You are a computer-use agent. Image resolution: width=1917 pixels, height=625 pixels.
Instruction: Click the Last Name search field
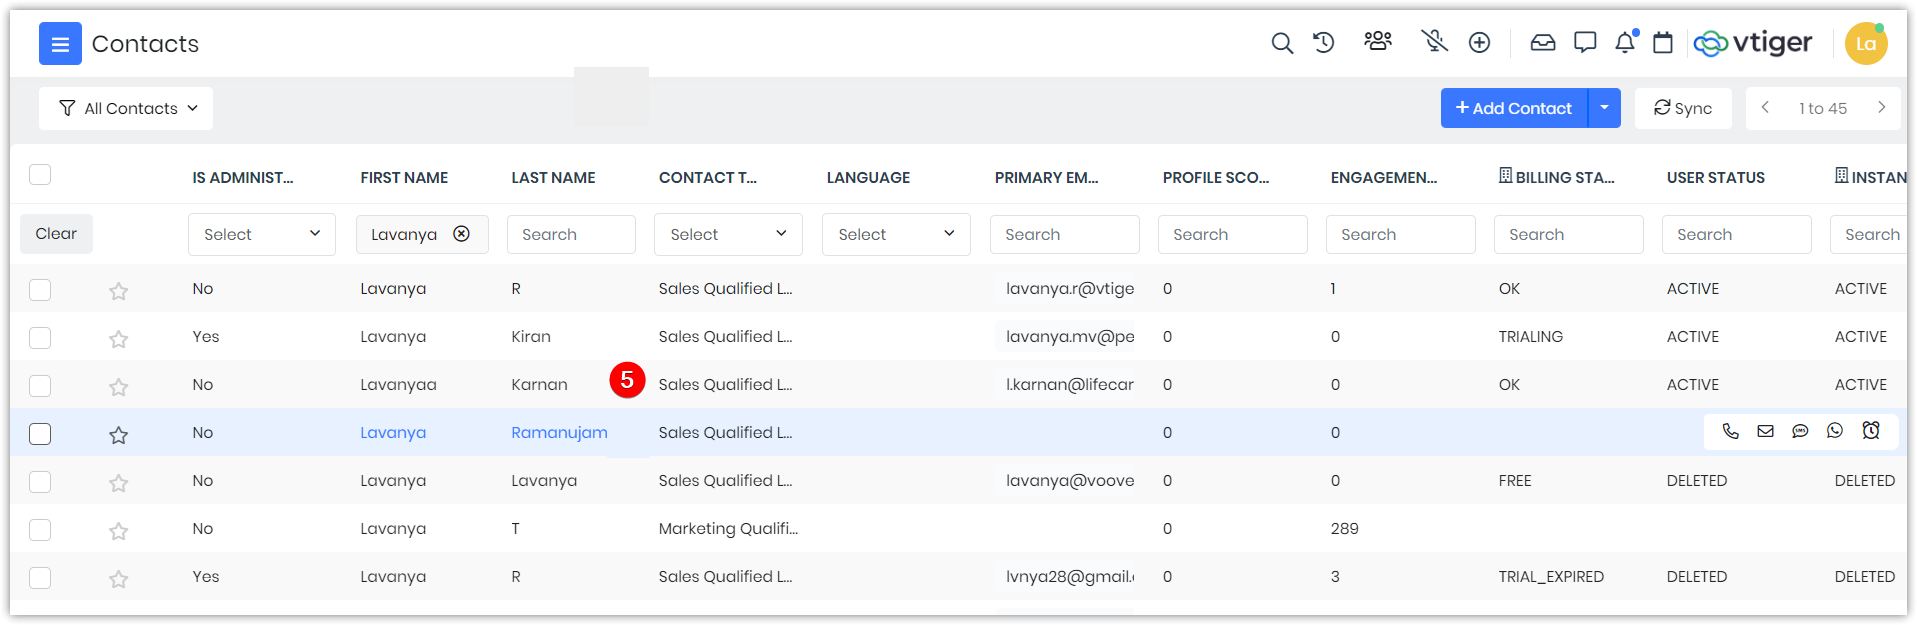point(571,234)
